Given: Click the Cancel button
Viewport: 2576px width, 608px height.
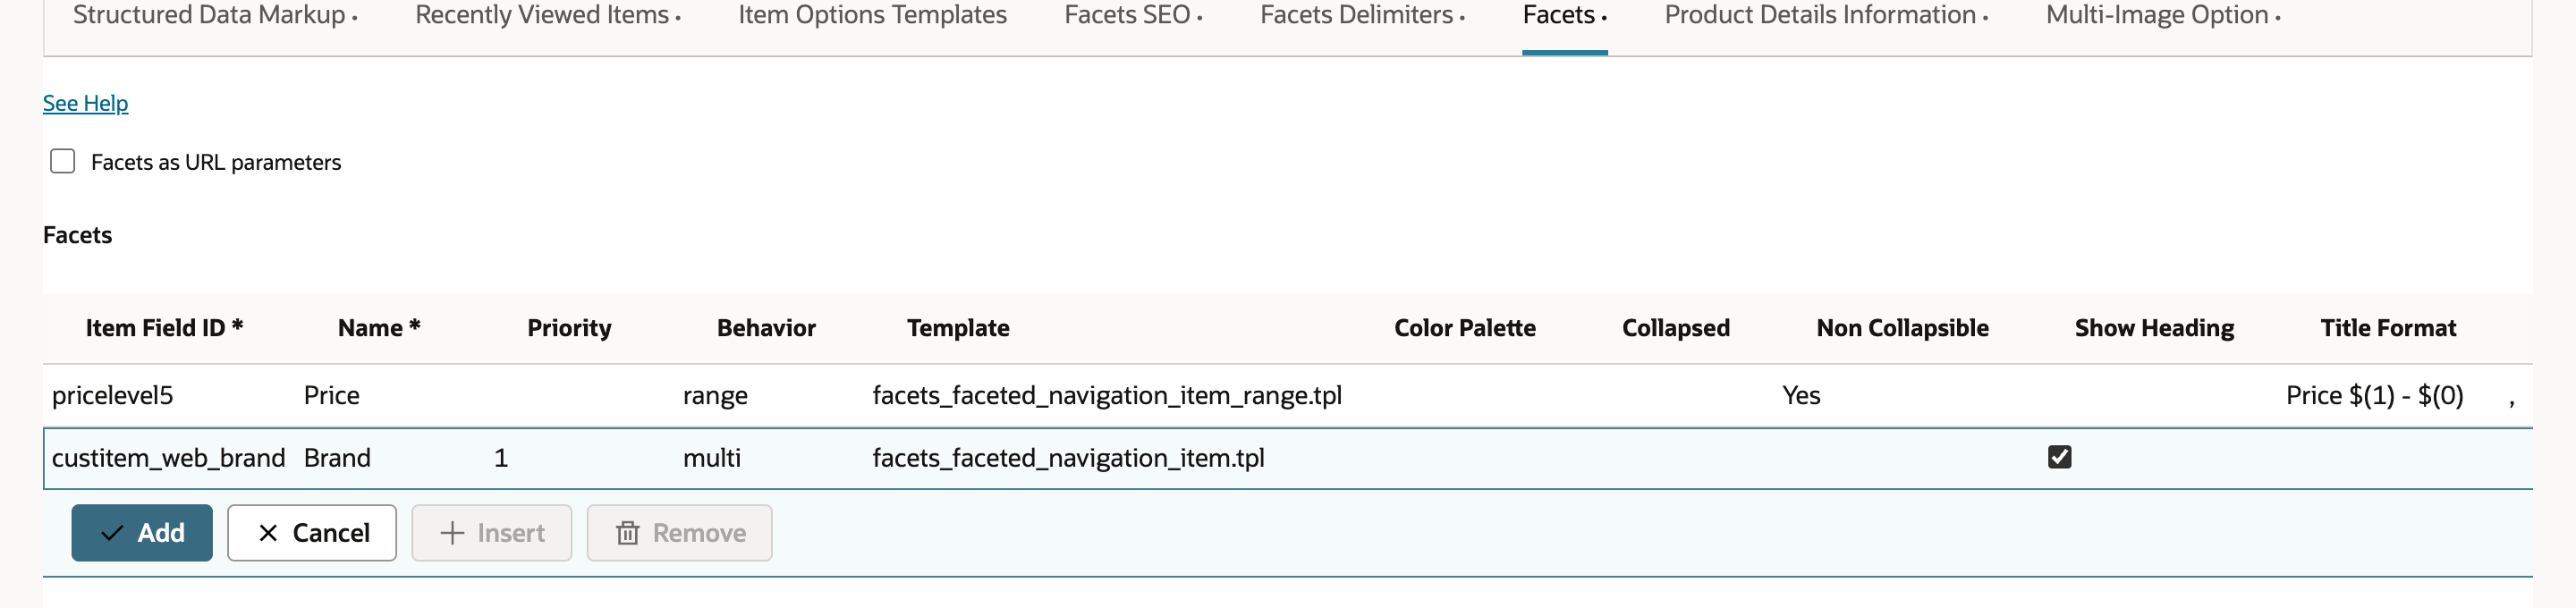Looking at the screenshot, I should [x=312, y=533].
